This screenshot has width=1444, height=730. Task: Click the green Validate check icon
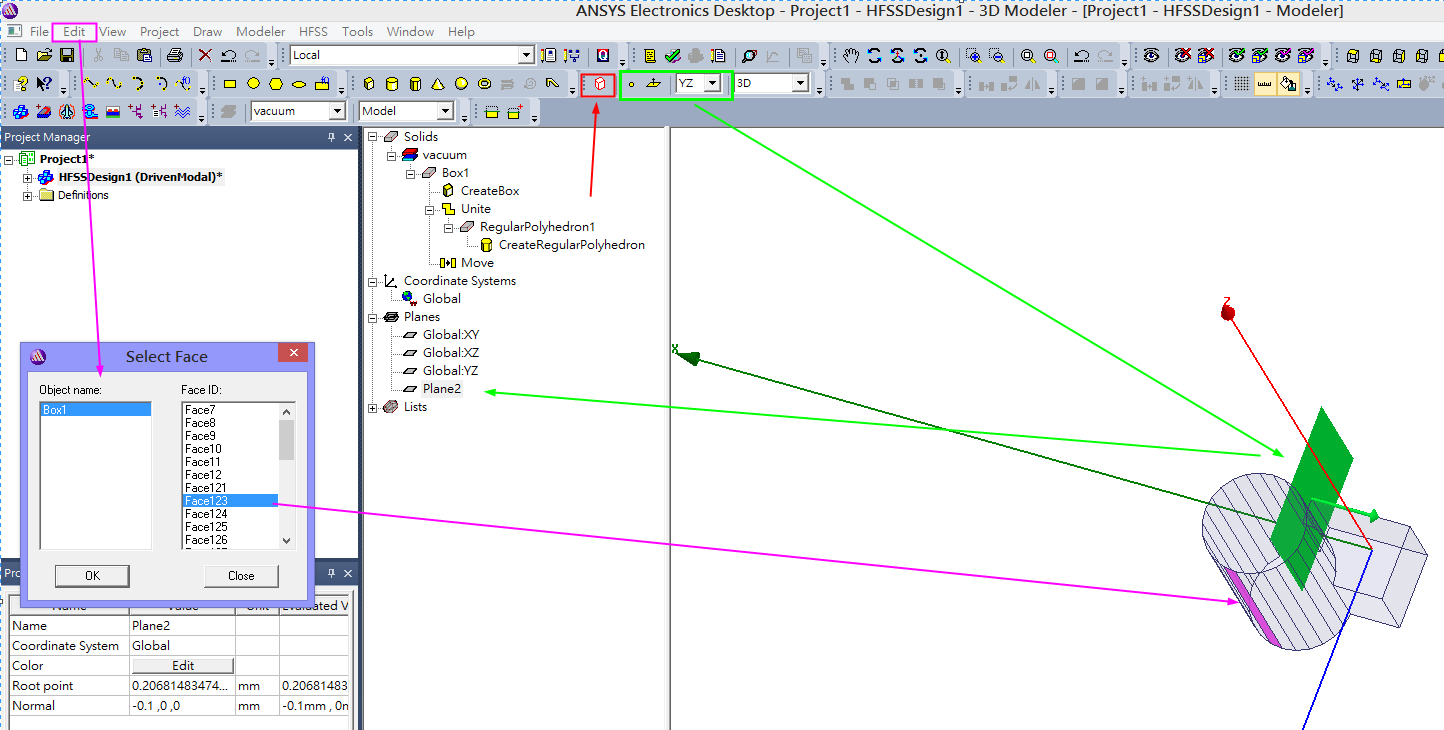673,56
